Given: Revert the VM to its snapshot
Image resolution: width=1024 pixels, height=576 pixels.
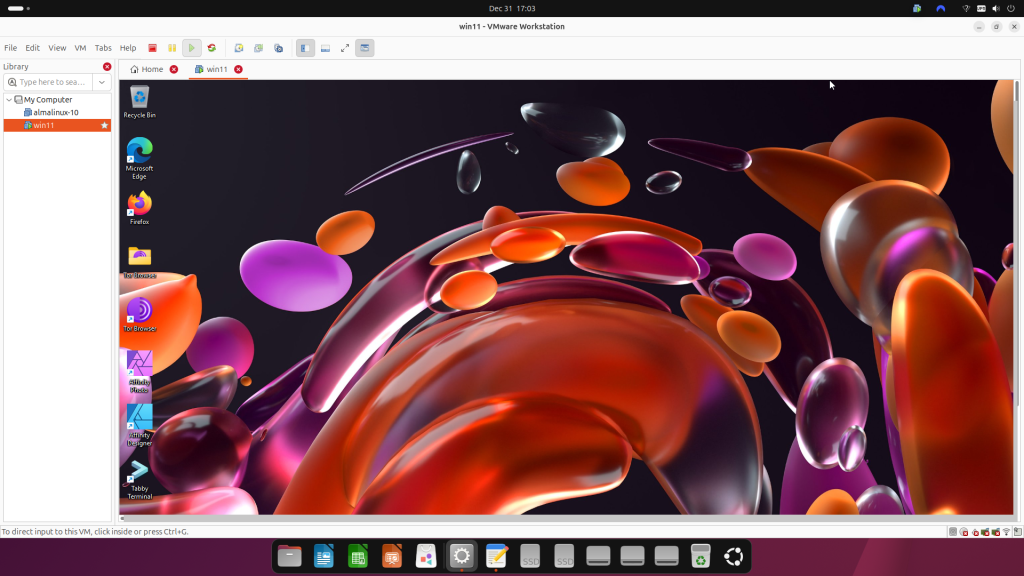Looking at the screenshot, I should 258,47.
